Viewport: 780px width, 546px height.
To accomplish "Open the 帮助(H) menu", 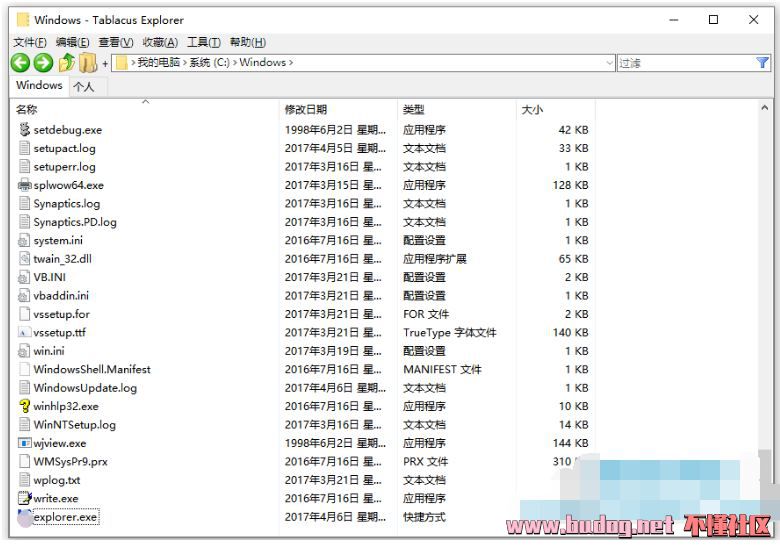I will tap(248, 42).
